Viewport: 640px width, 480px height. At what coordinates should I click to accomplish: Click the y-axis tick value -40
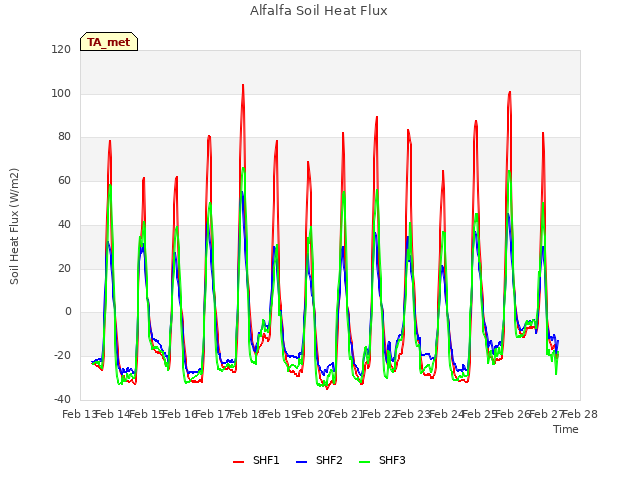click(62, 399)
